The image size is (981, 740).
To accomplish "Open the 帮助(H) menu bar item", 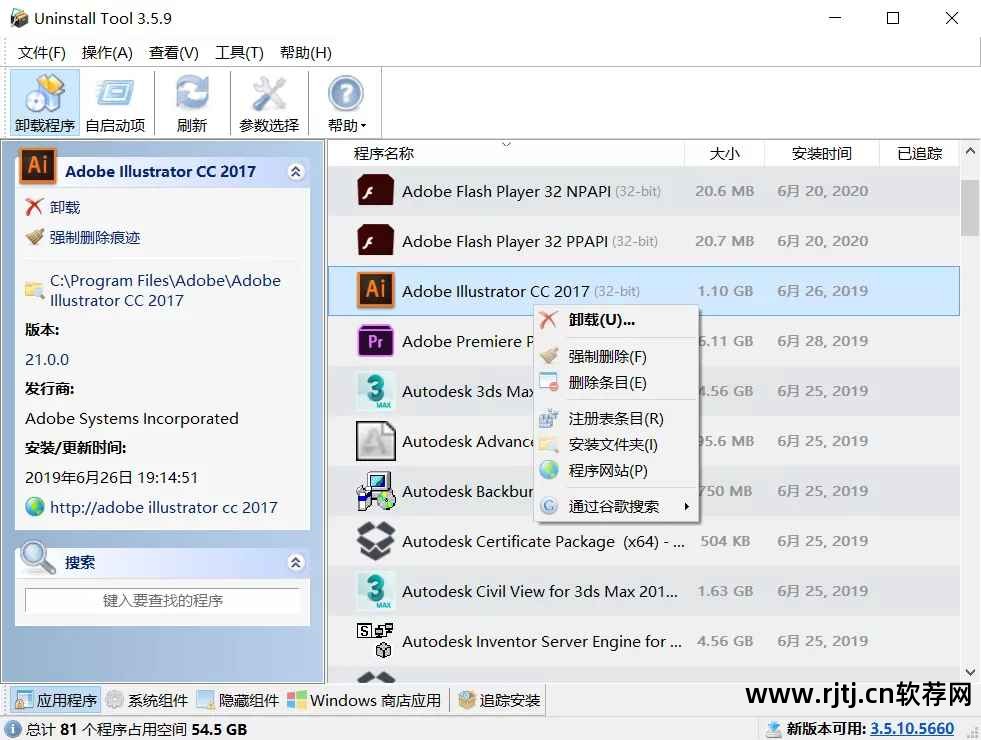I will click(305, 53).
